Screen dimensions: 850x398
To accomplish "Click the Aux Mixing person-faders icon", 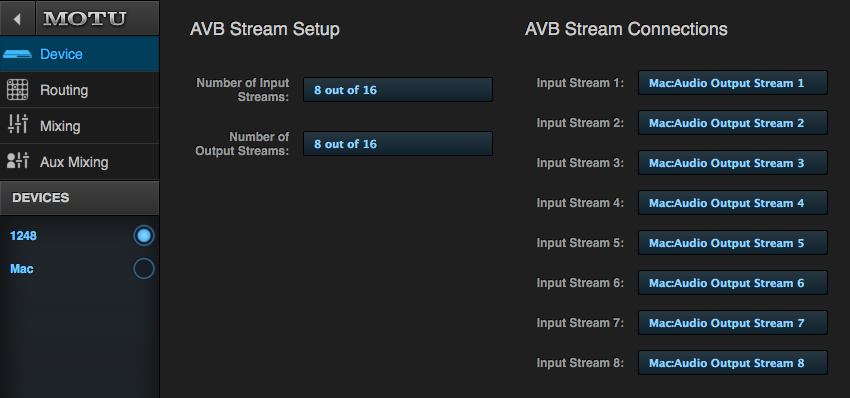I will [17, 161].
